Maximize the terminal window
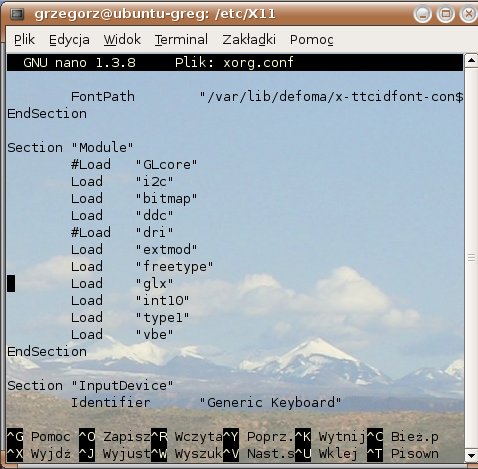This screenshot has width=478, height=469. (x=446, y=14)
